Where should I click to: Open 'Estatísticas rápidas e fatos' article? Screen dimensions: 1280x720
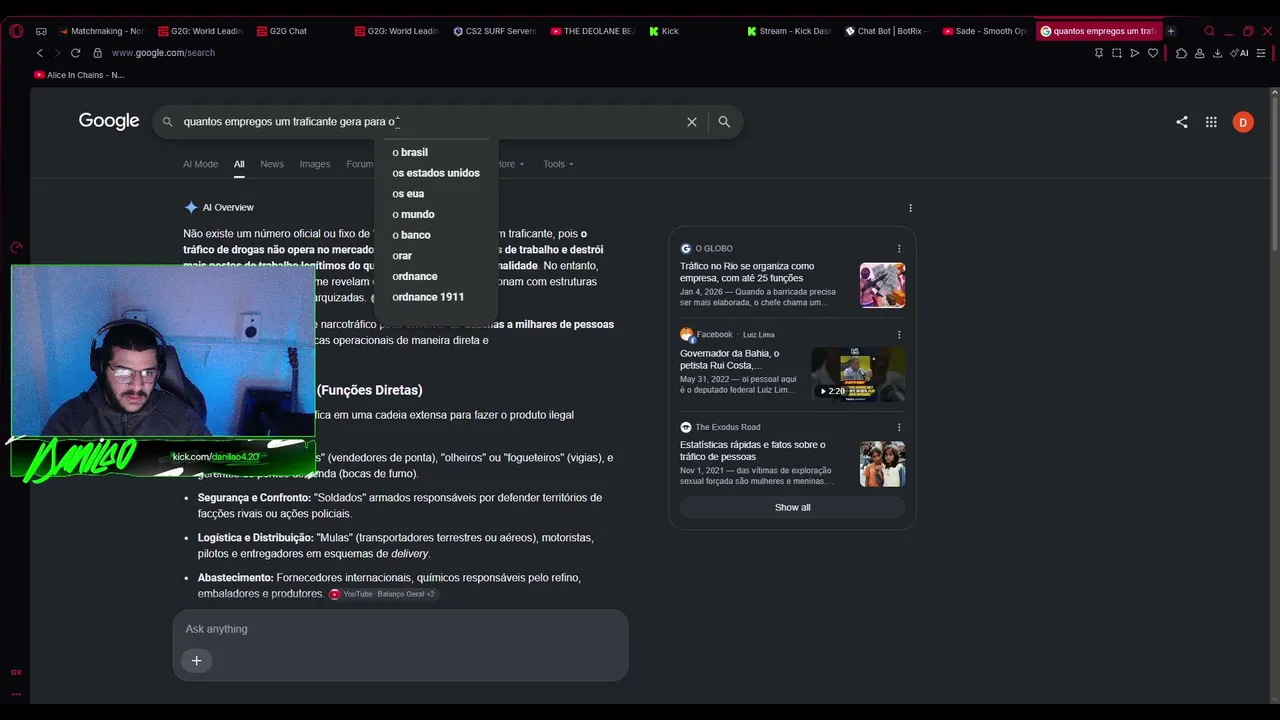point(753,451)
